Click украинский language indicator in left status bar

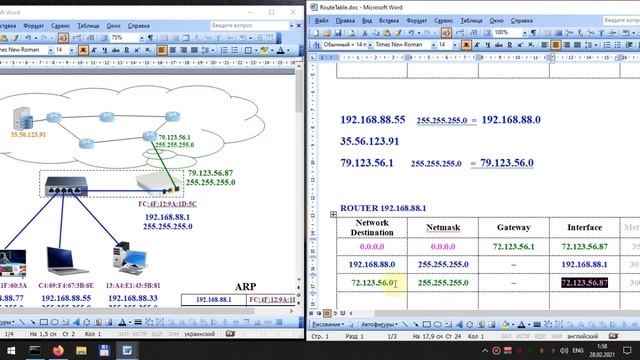pyautogui.click(x=200, y=334)
